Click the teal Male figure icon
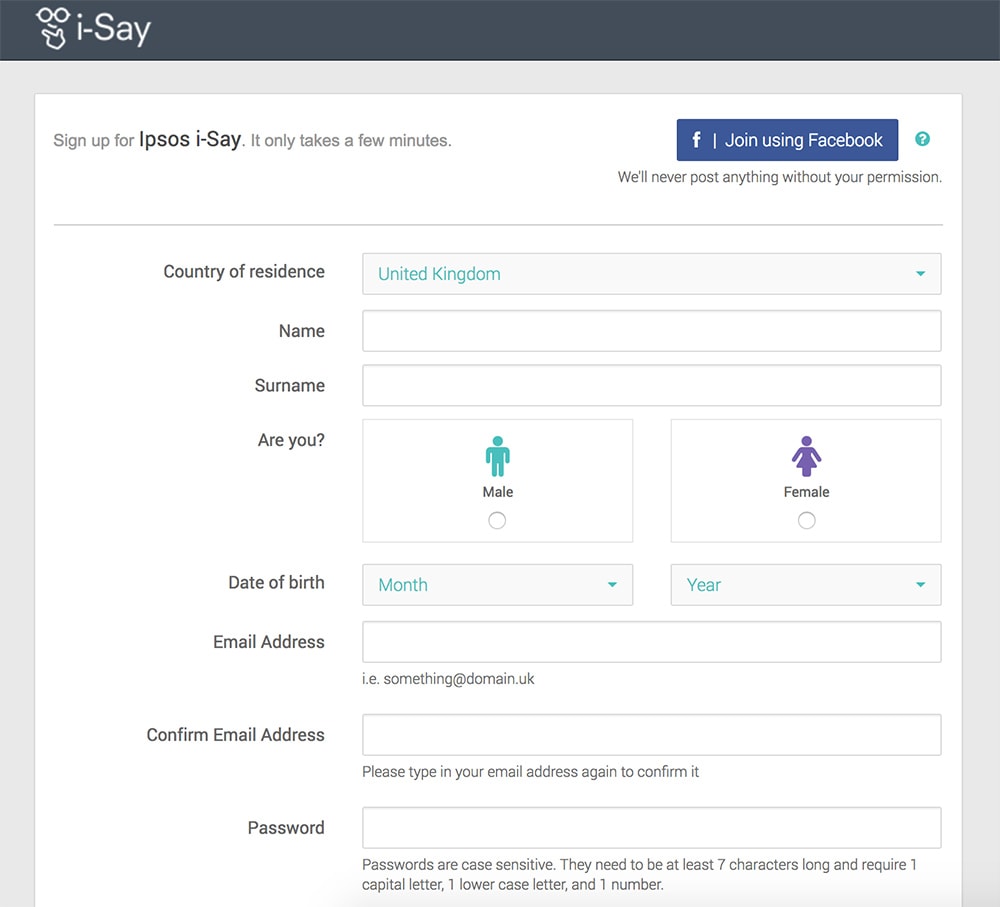The width and height of the screenshot is (1000, 907). [497, 456]
